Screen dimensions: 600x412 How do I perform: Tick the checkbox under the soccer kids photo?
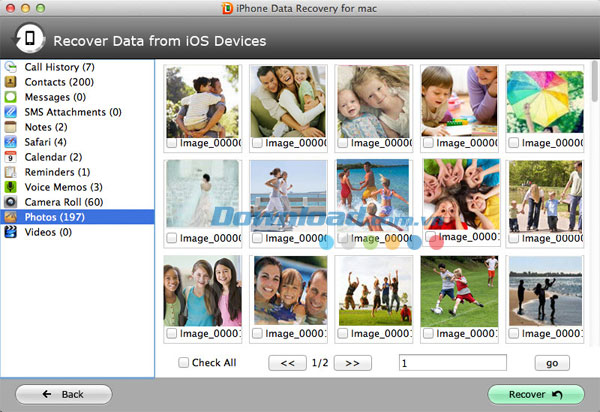click(x=429, y=334)
